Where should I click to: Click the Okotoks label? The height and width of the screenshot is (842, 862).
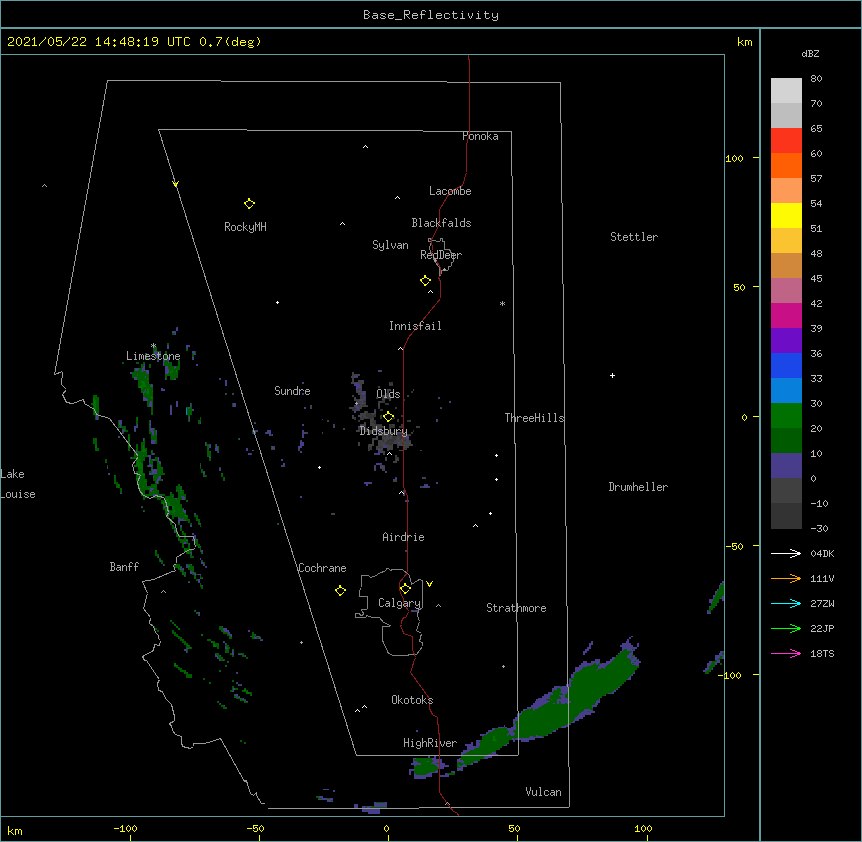[412, 700]
